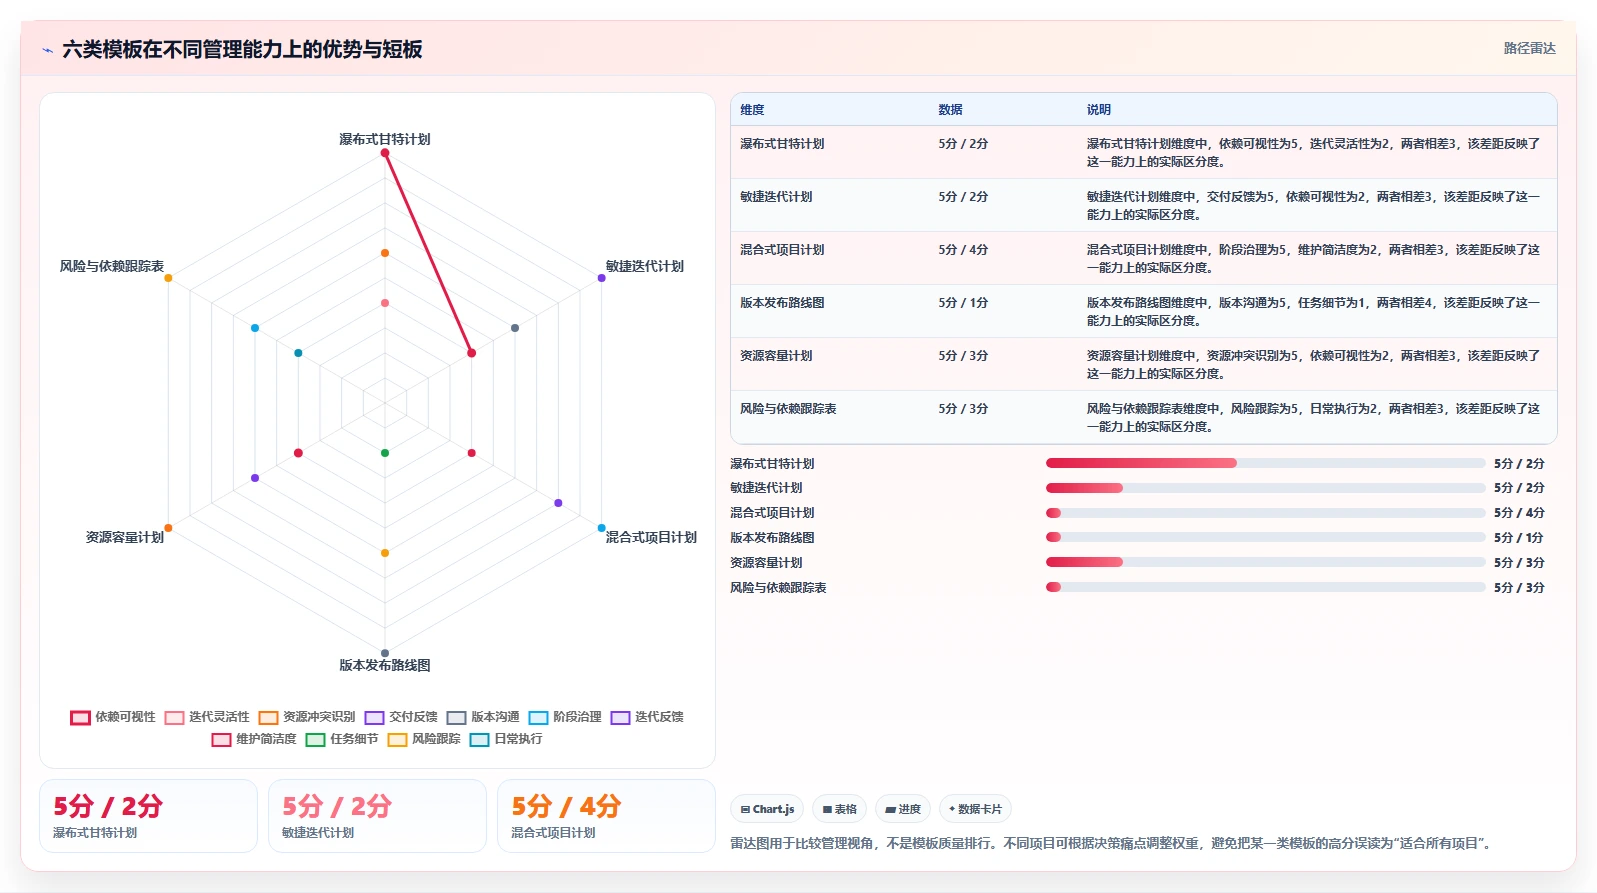This screenshot has height=893, width=1597.
Task: Click the 资源容量计划 radar axis label
Action: pyautogui.click(x=124, y=537)
